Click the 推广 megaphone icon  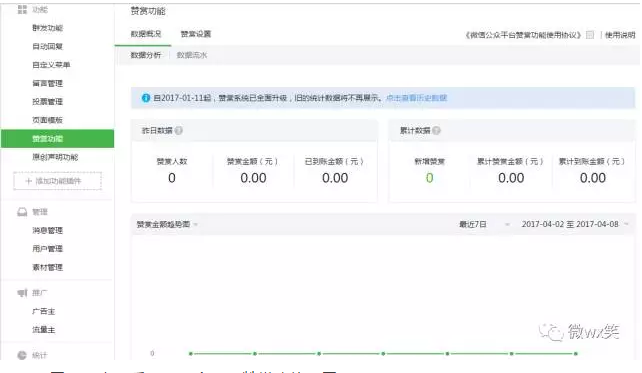22,293
